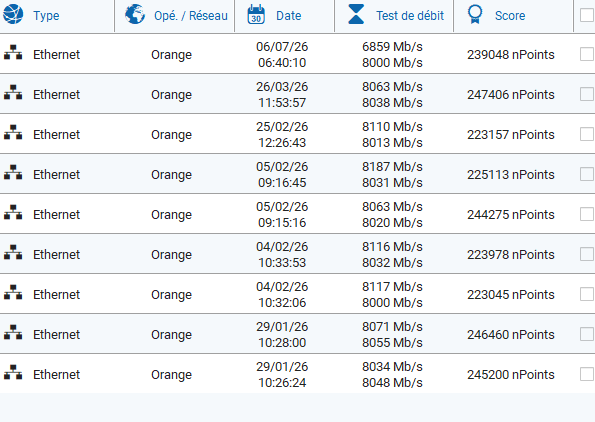This screenshot has width=595, height=422.
Task: Select the checkbox of the 244275 nPoints row
Action: point(587,214)
